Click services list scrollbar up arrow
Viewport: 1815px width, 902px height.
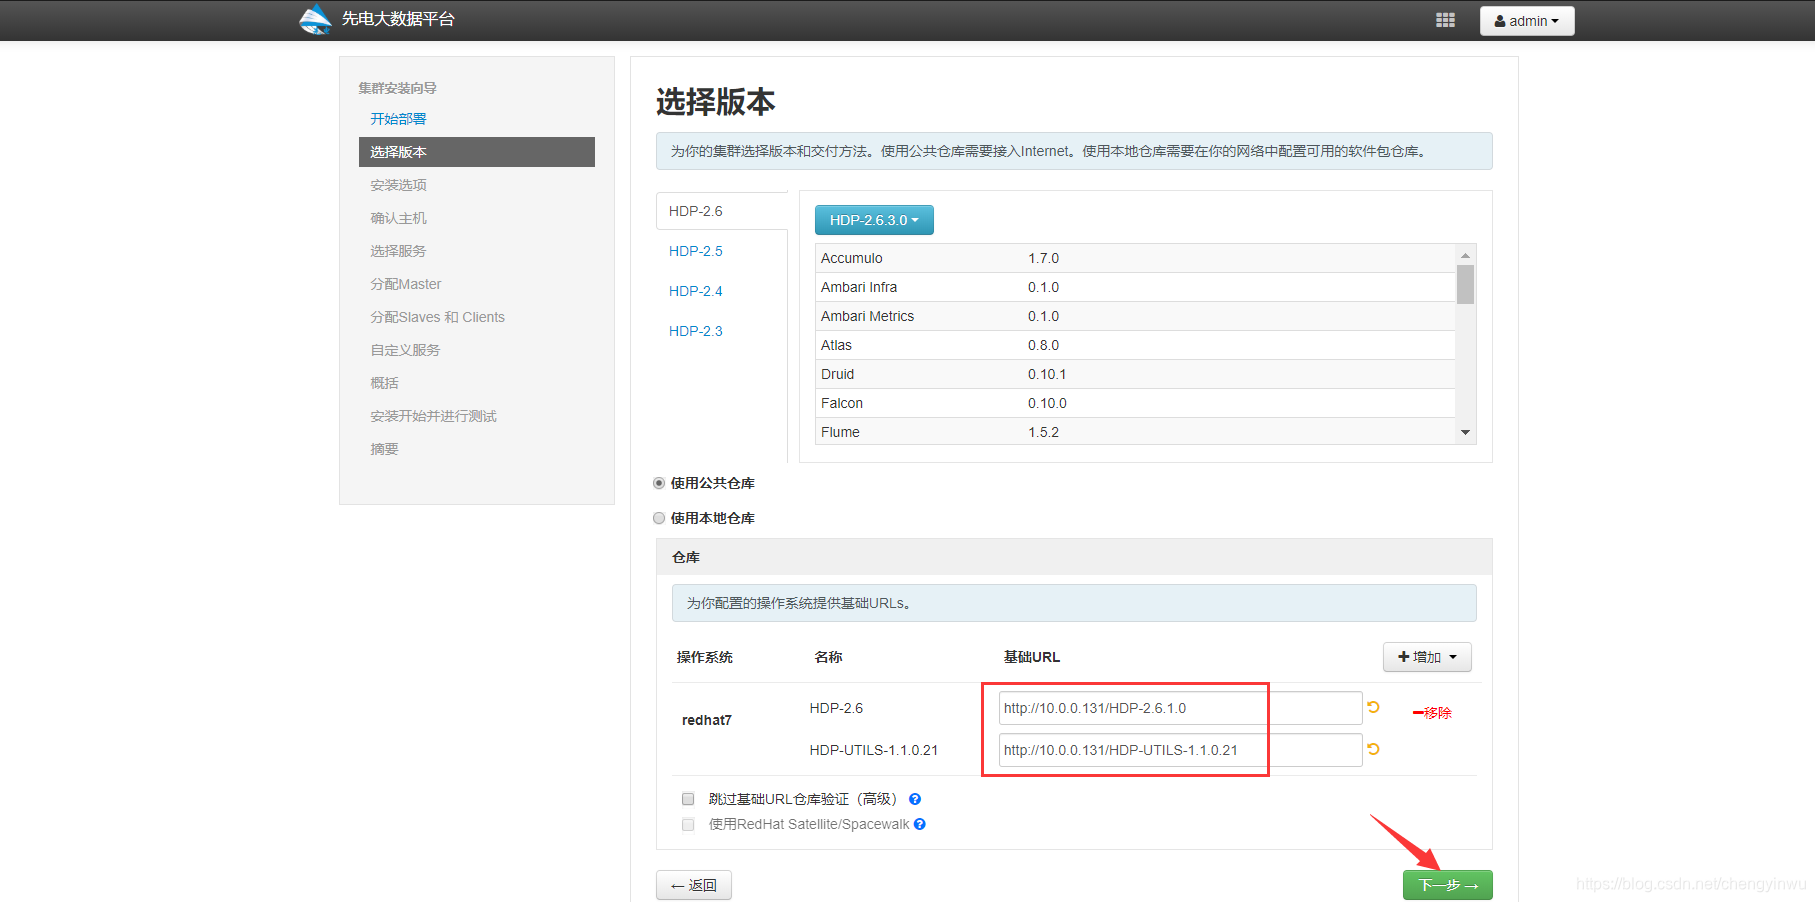1465,255
